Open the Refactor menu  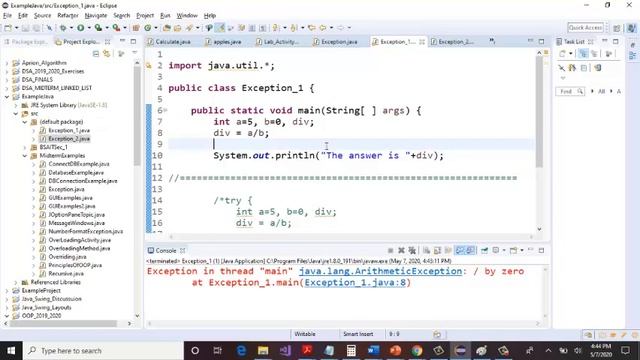pos(68,16)
